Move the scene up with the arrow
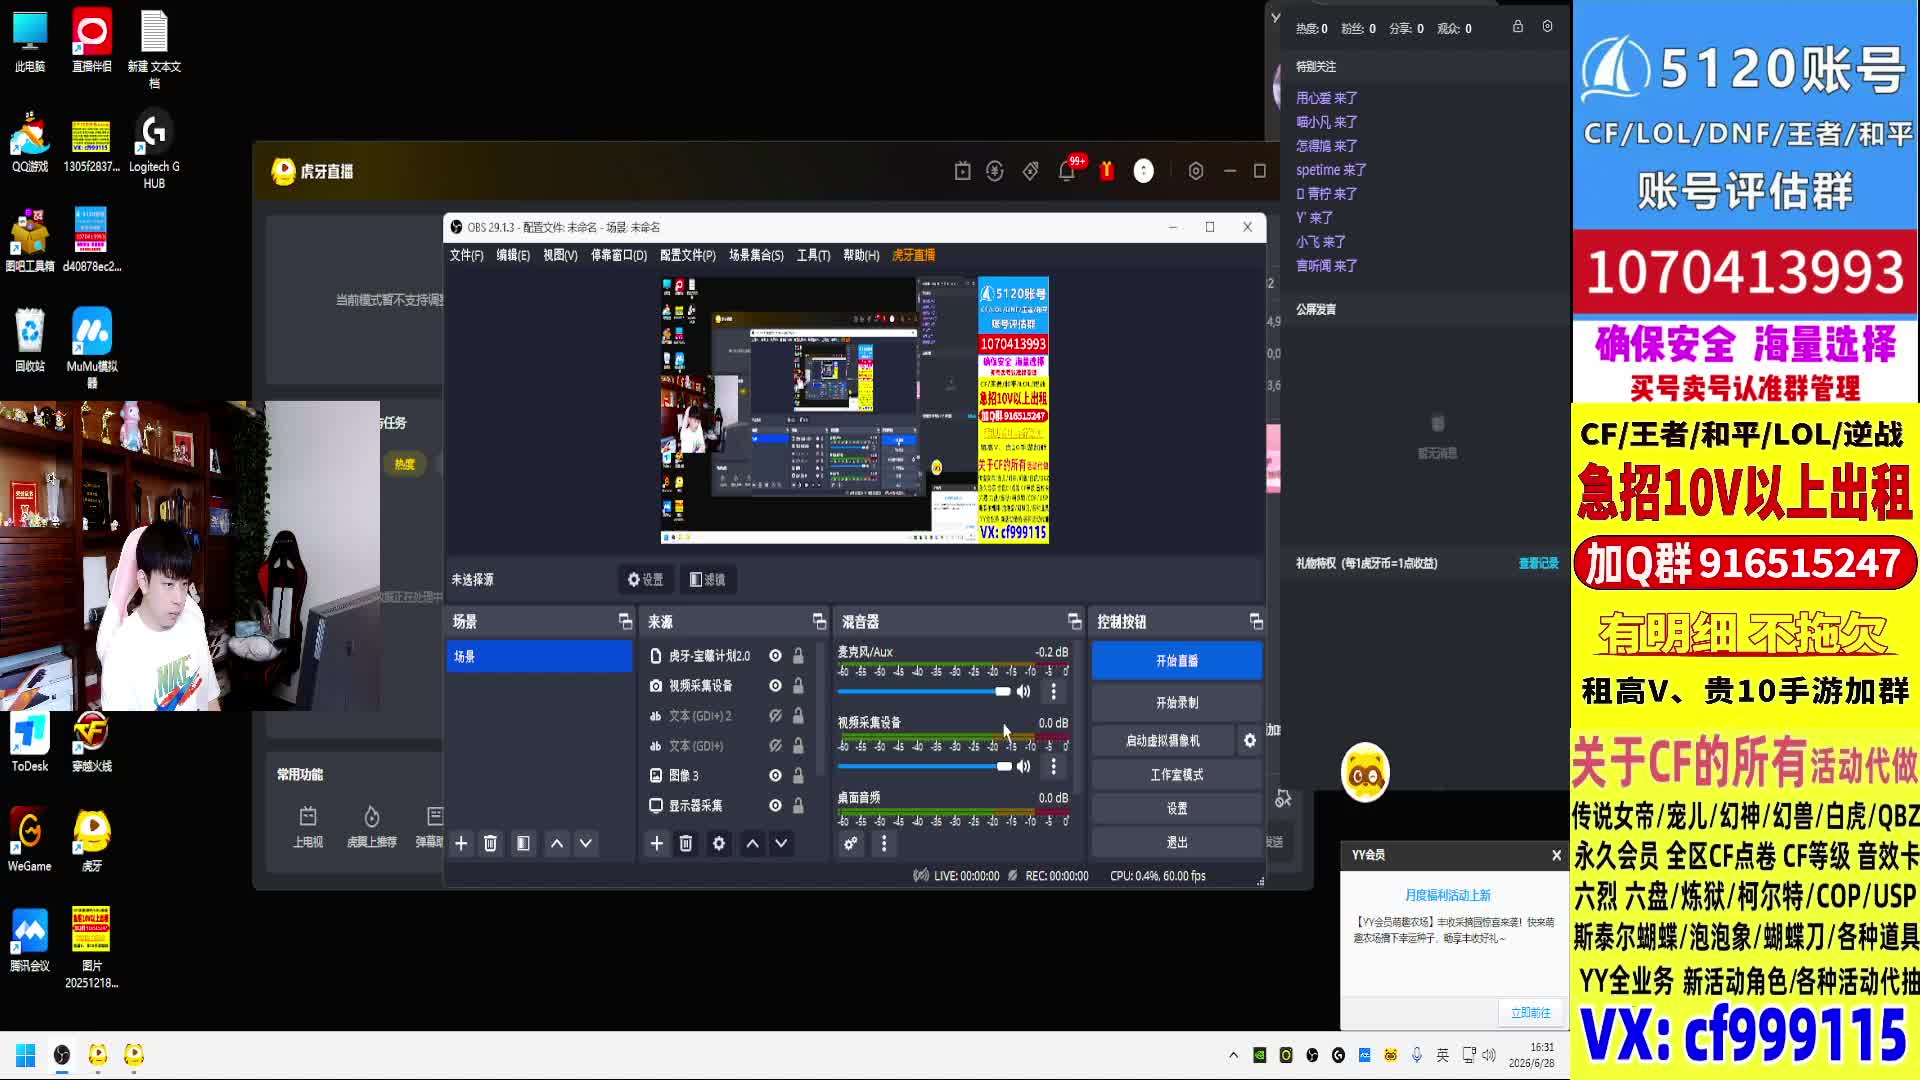 tap(557, 844)
